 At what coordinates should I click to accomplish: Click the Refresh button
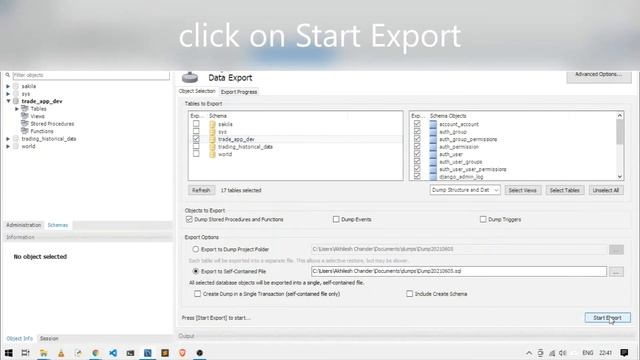click(201, 190)
